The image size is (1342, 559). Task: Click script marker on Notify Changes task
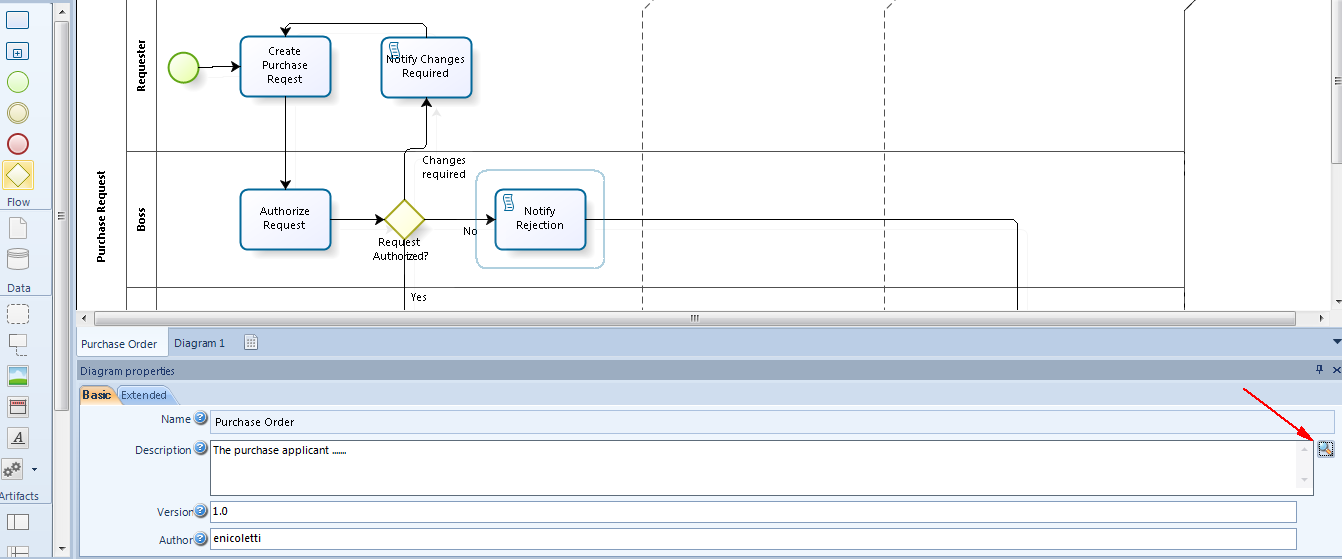click(x=394, y=50)
